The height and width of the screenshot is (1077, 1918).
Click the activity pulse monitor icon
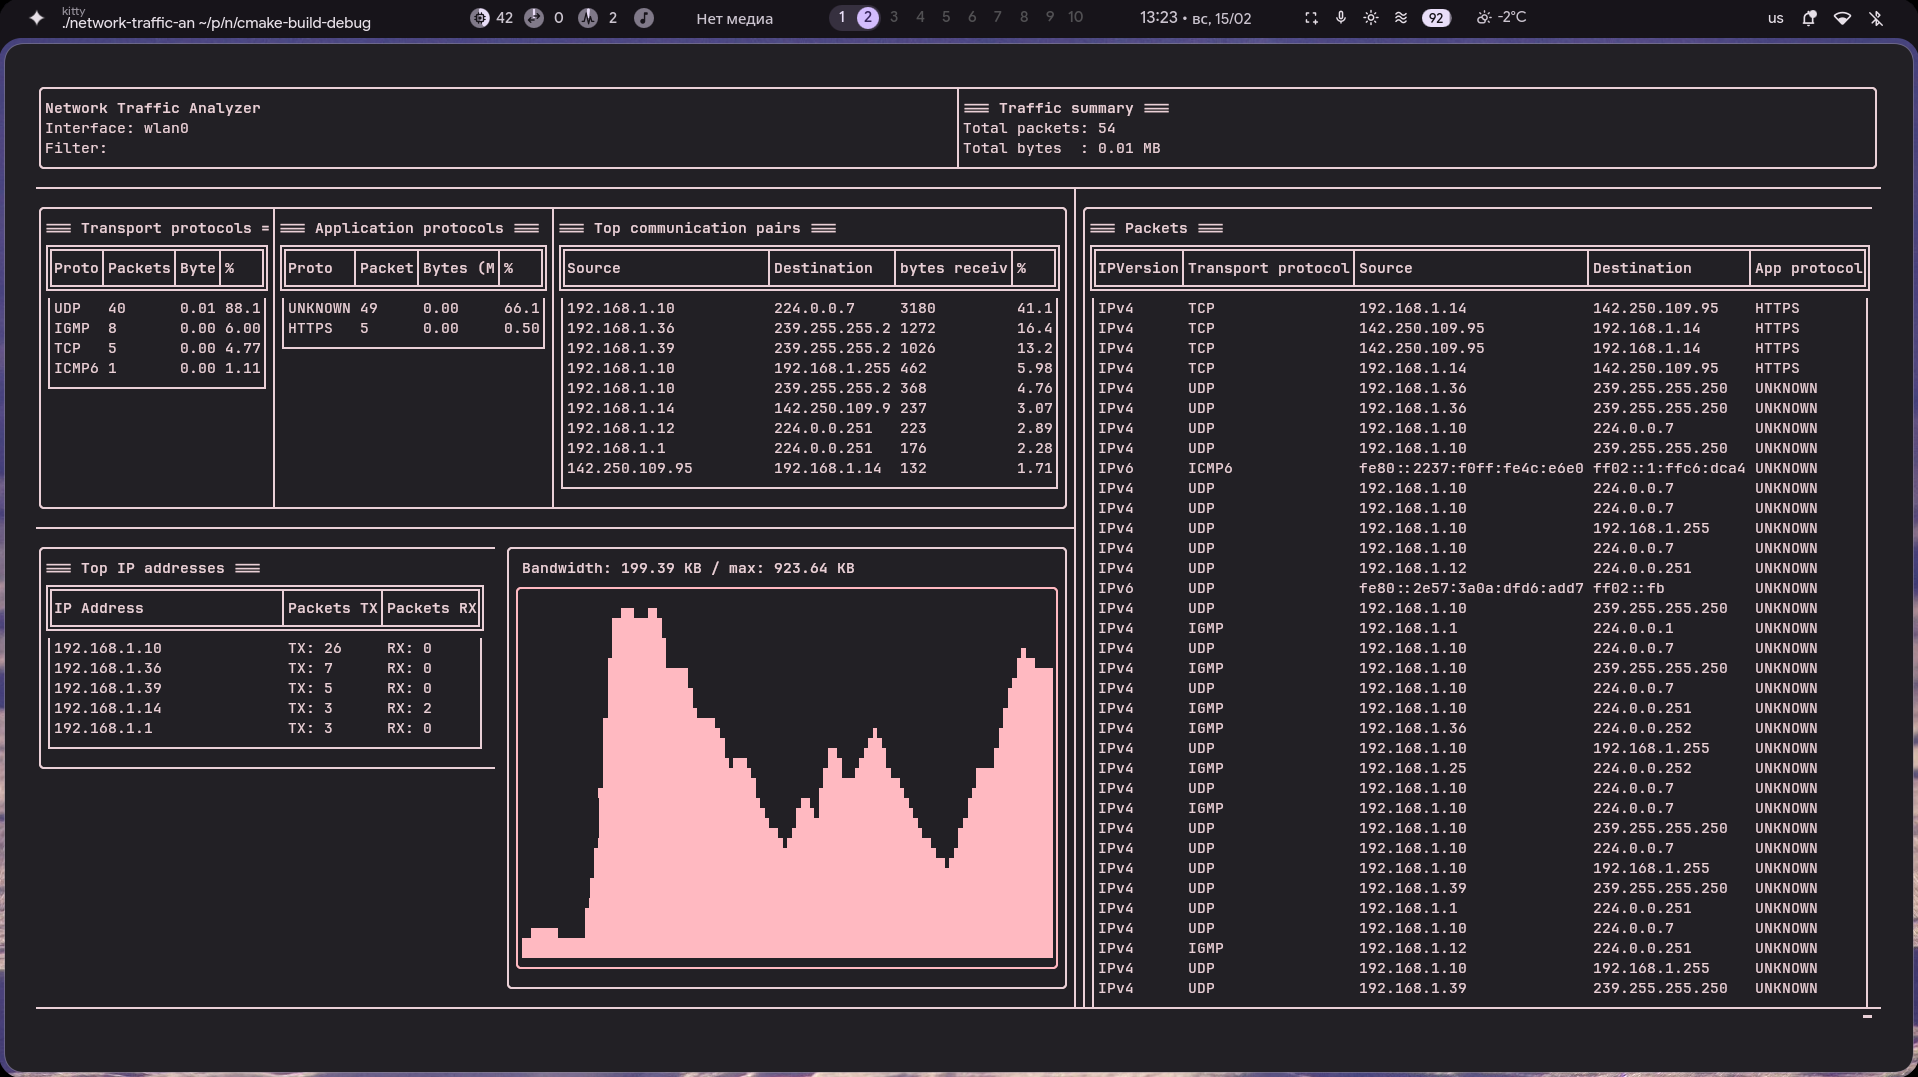tap(588, 18)
